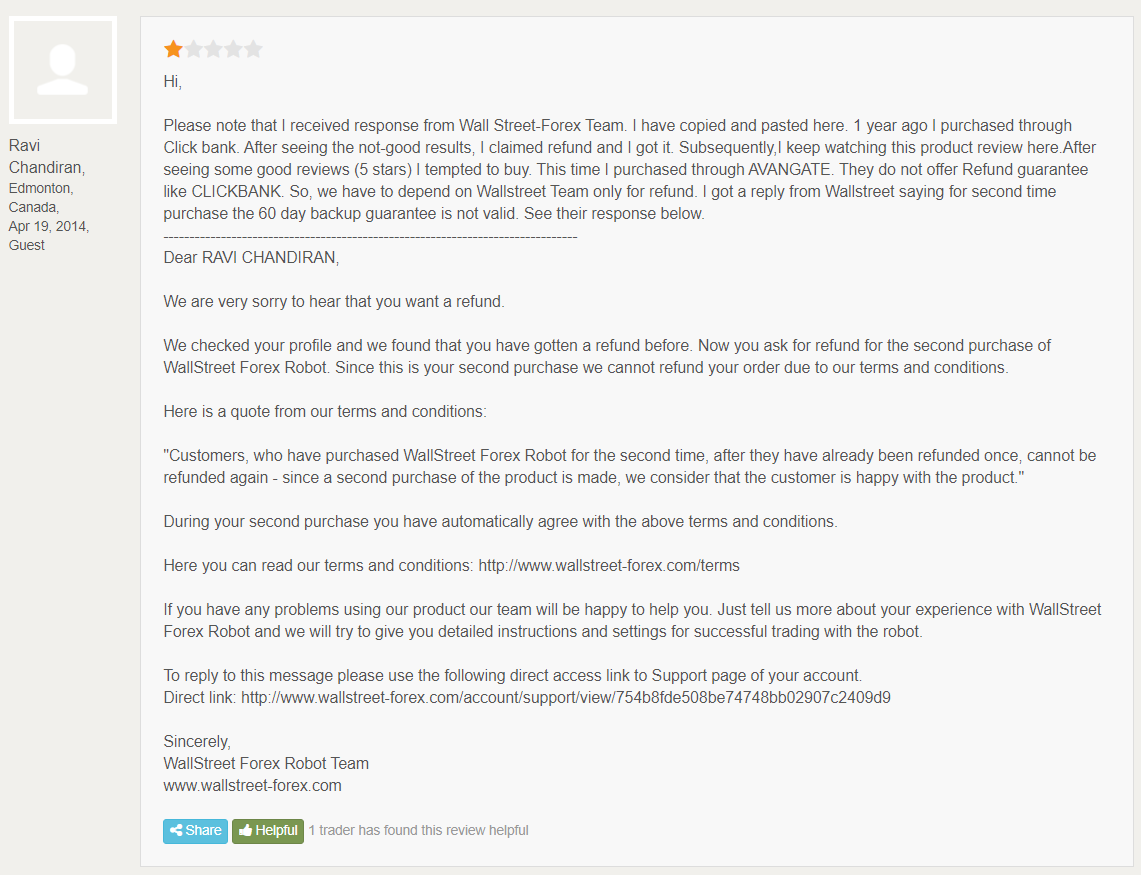Open the wallstreet-forex.com/terms URL
The height and width of the screenshot is (875, 1141).
coord(608,566)
